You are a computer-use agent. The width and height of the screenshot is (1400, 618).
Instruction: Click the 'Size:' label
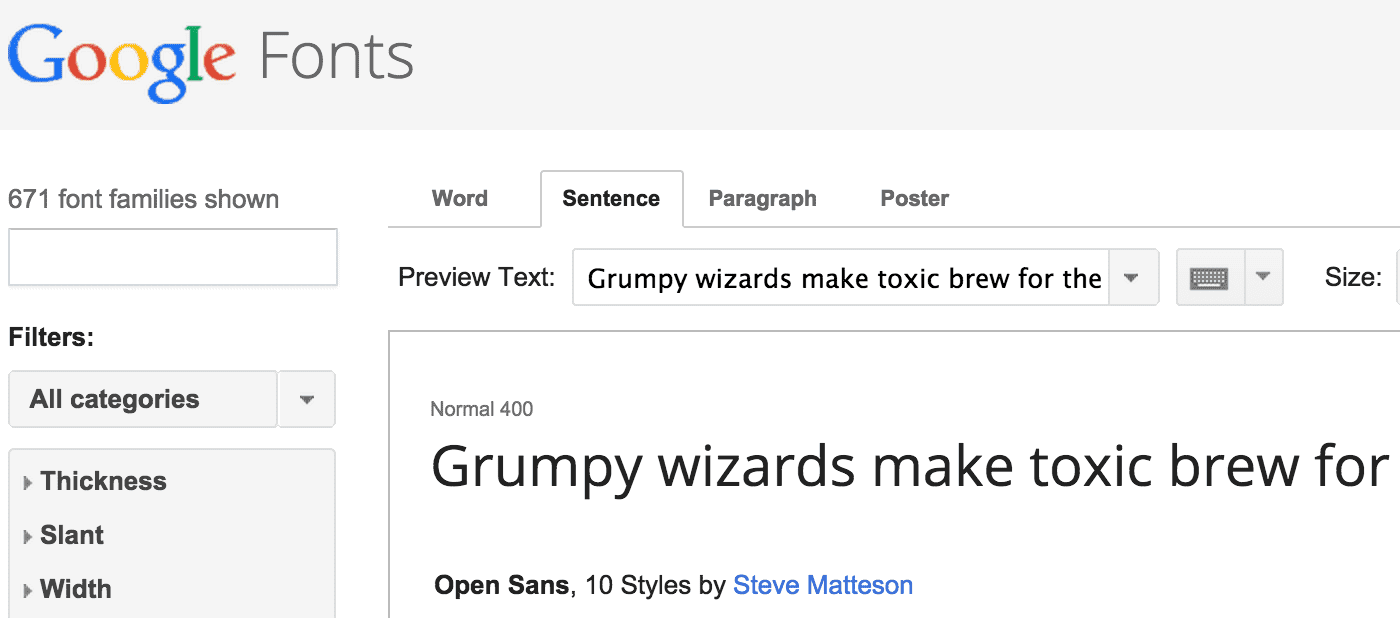coord(1354,277)
